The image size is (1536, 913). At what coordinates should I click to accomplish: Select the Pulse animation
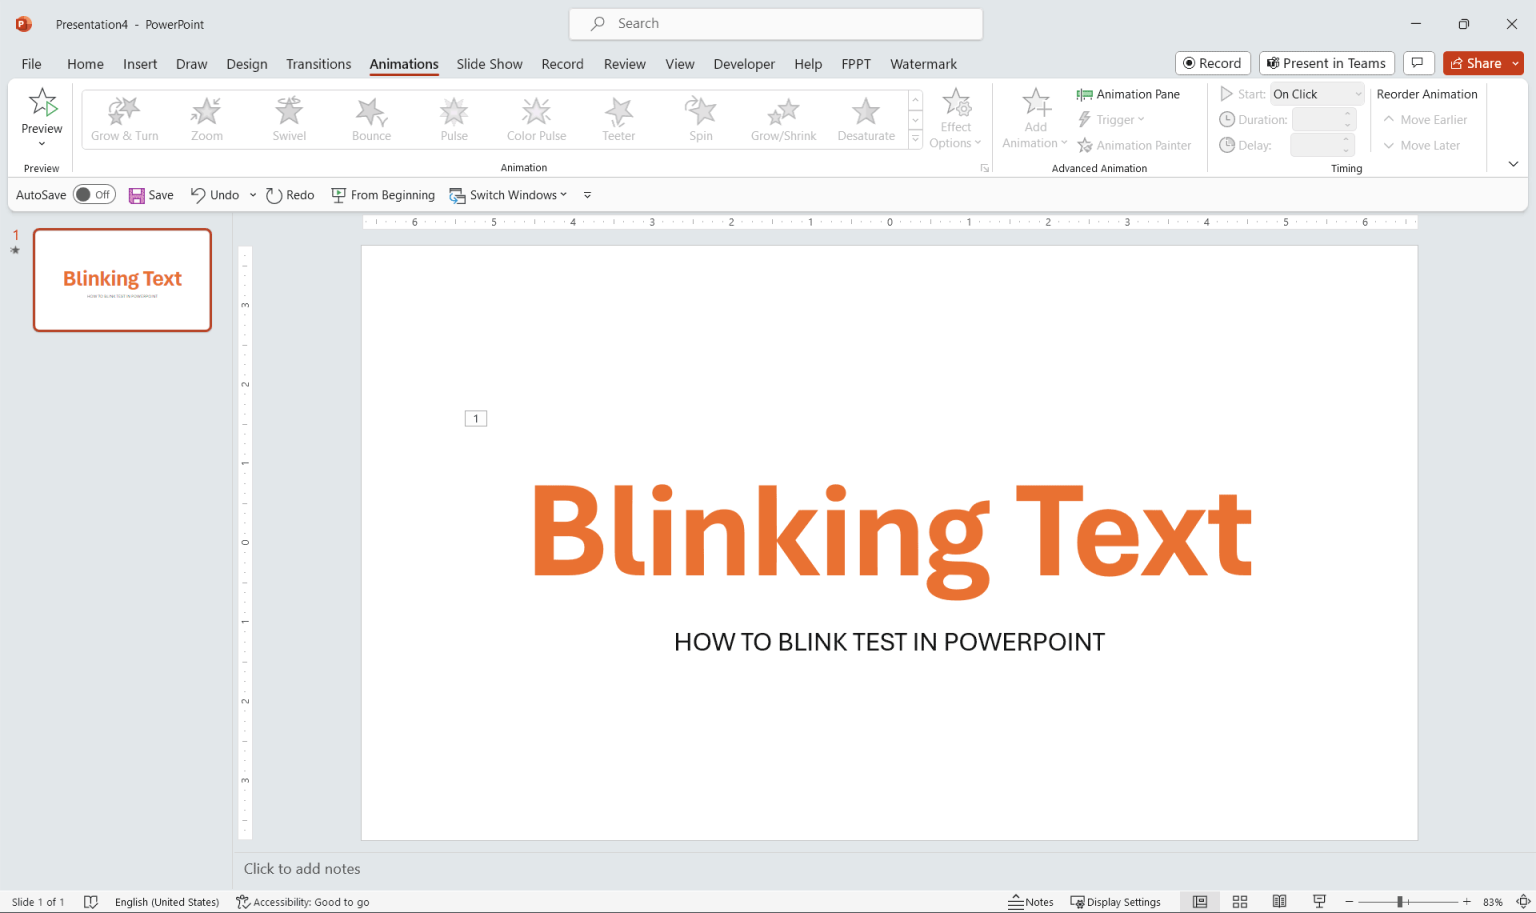click(453, 118)
